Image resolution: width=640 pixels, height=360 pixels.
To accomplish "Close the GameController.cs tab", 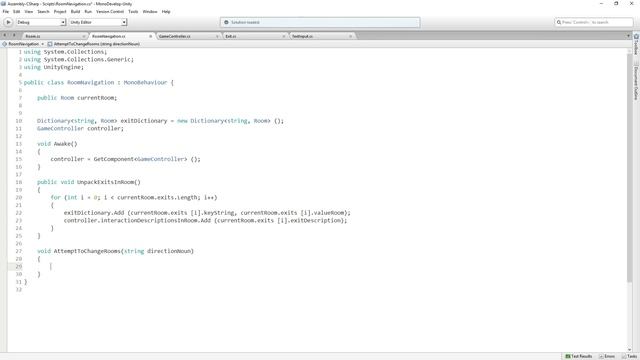I will (217, 36).
